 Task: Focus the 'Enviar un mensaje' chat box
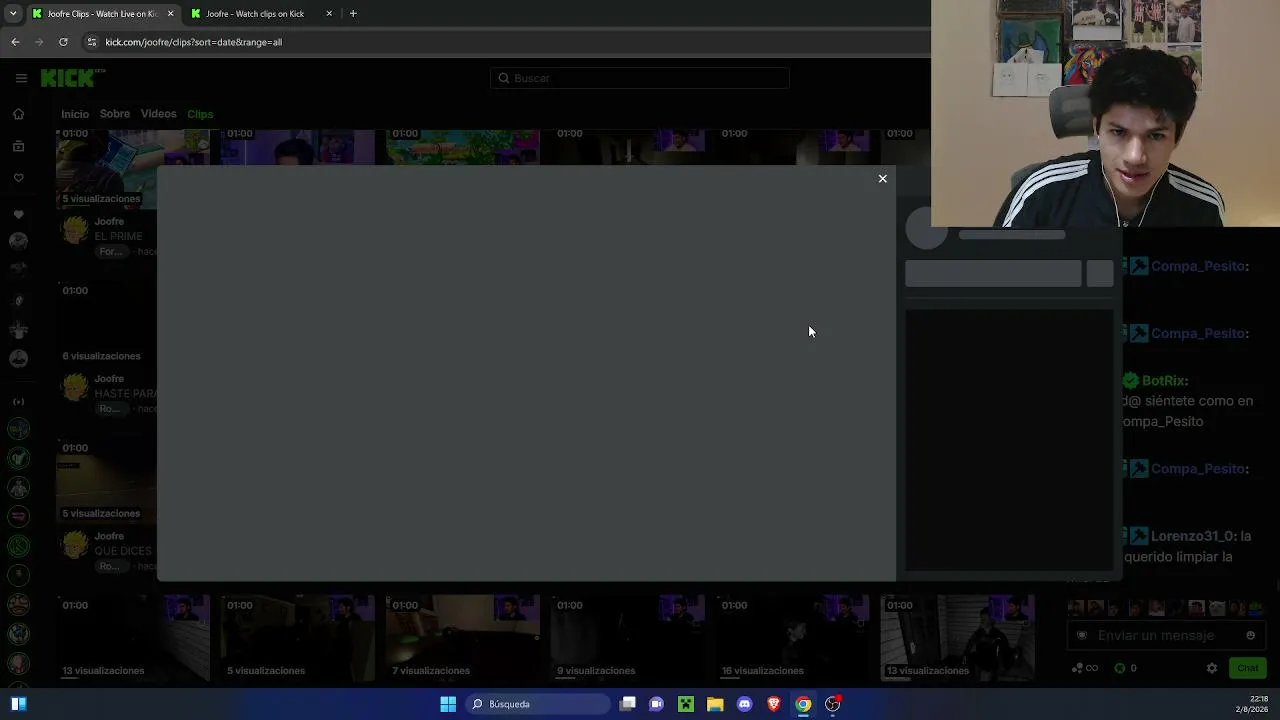click(x=1167, y=635)
